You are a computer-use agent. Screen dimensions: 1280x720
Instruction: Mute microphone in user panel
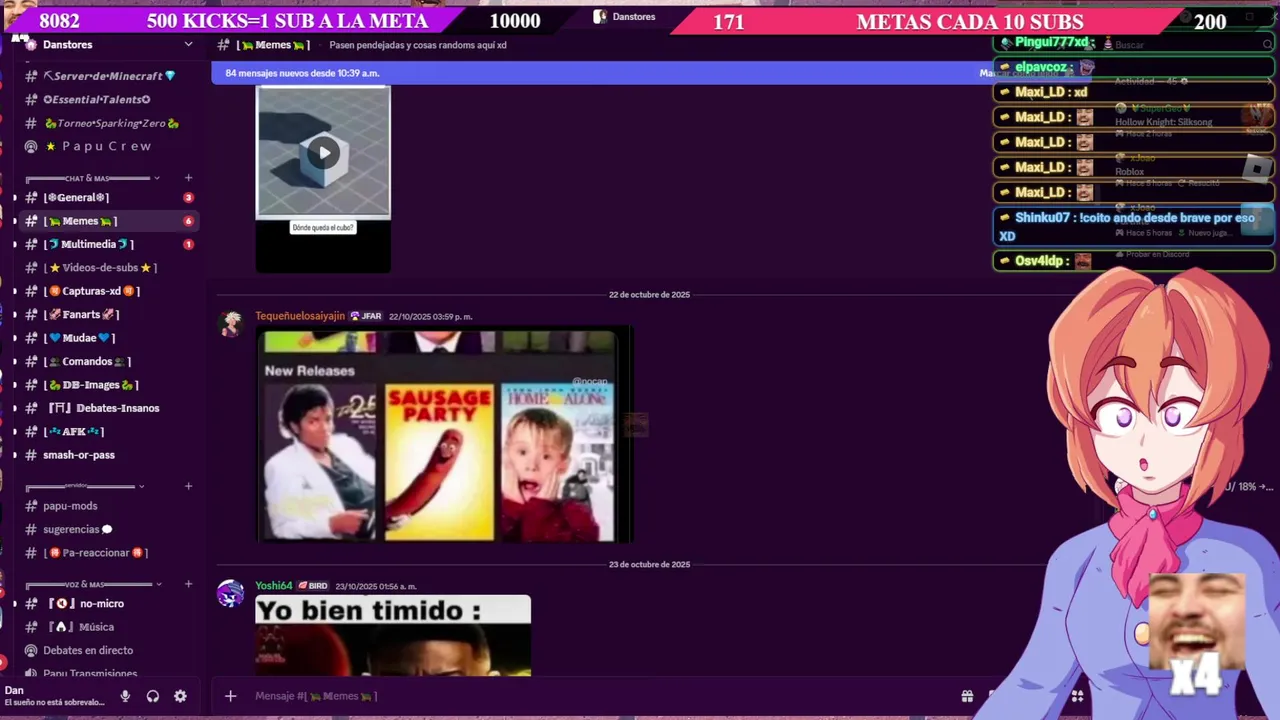tap(125, 696)
